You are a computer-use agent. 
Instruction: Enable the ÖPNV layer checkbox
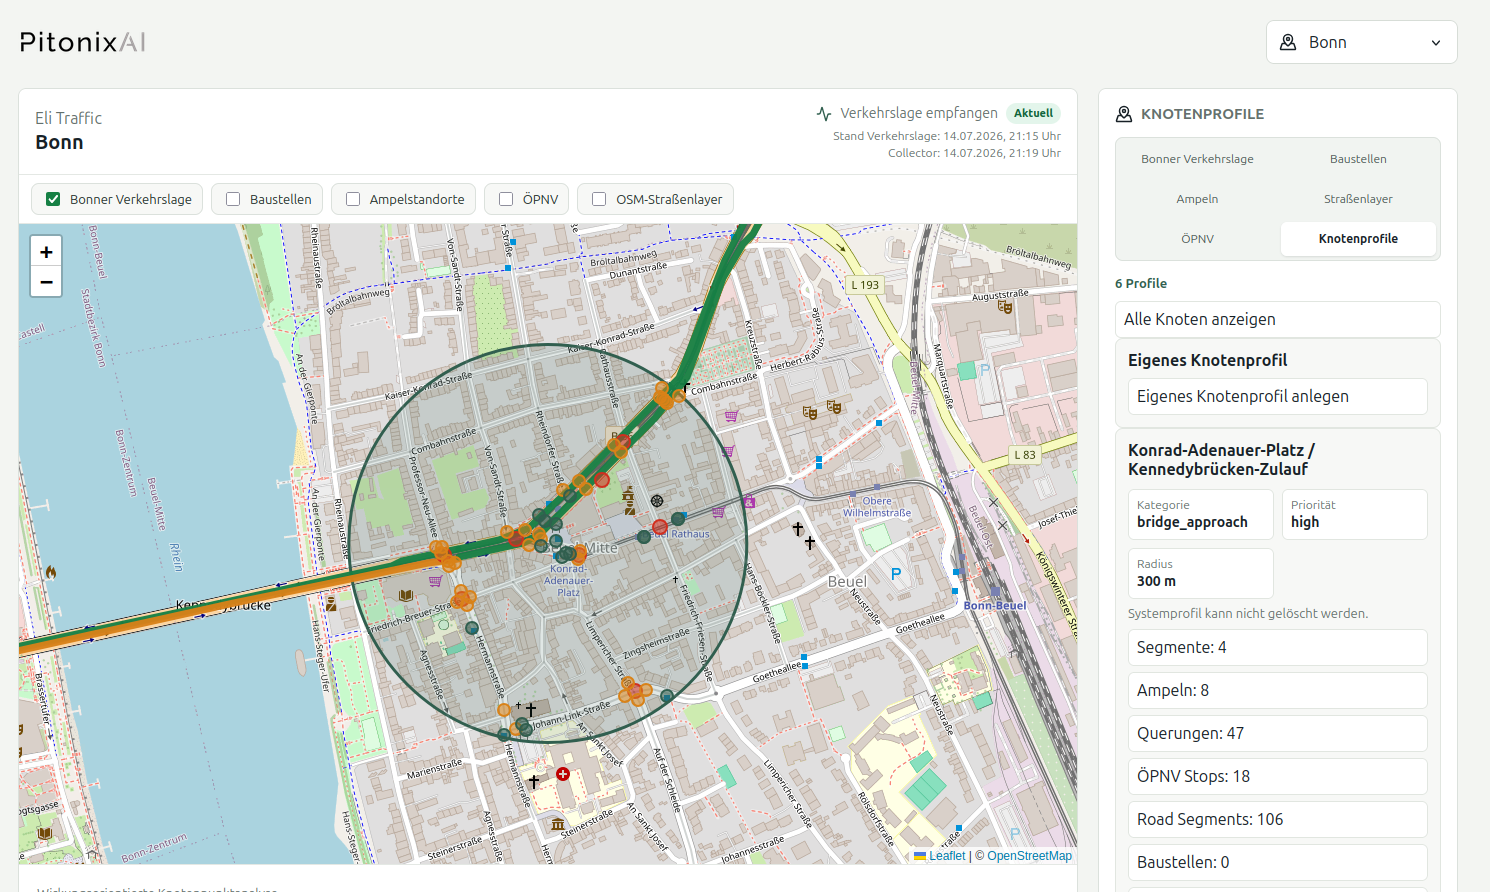tap(506, 199)
